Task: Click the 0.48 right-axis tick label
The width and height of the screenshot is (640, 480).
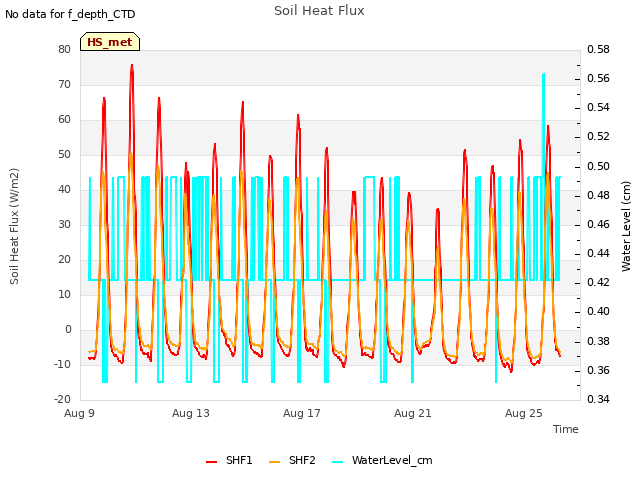Action: pos(598,196)
